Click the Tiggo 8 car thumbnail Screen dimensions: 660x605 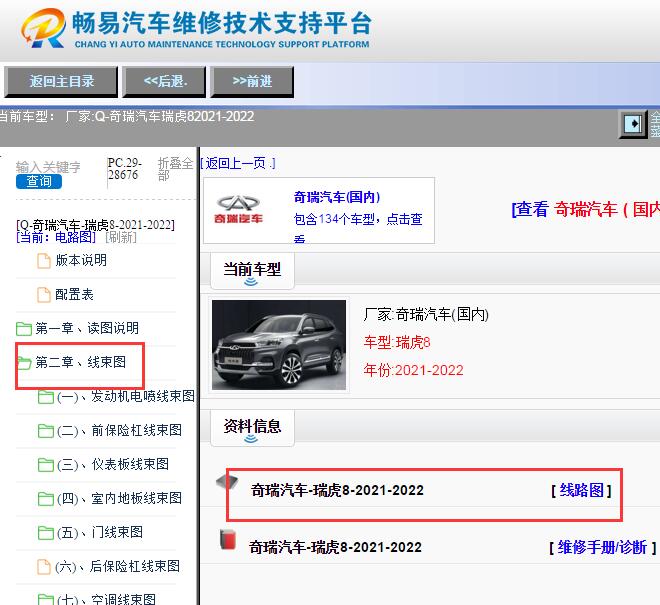(x=279, y=345)
